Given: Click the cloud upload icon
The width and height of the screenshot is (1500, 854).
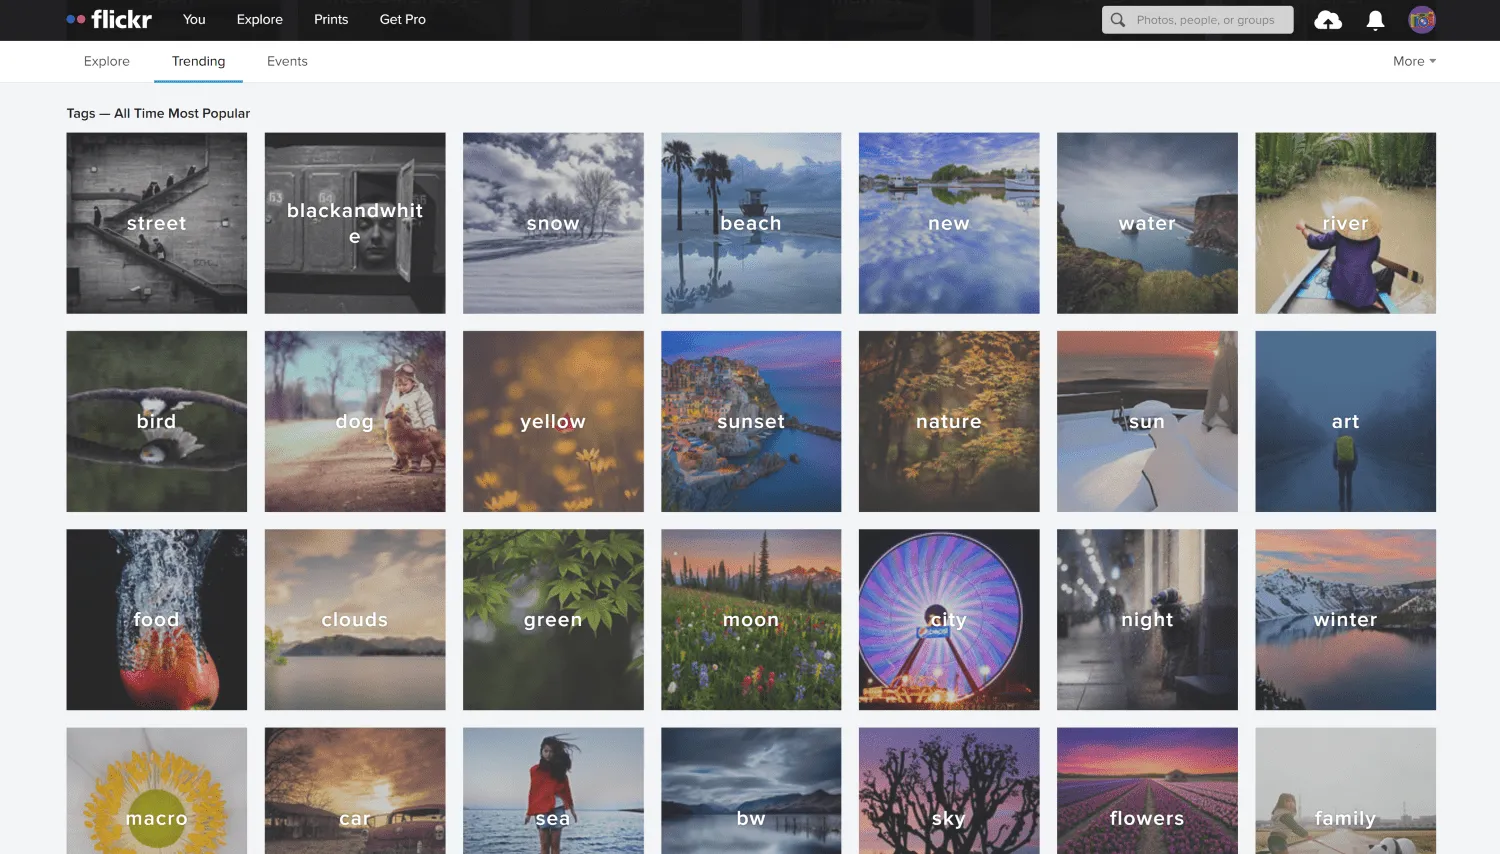Looking at the screenshot, I should click(1327, 19).
